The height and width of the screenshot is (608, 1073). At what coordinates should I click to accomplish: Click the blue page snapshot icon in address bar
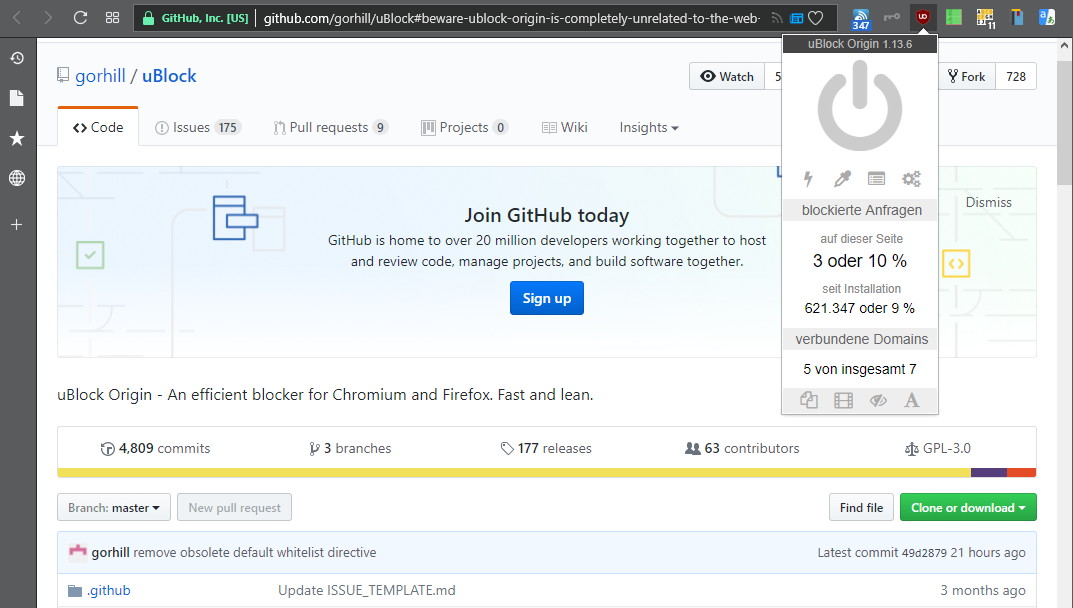tap(797, 18)
